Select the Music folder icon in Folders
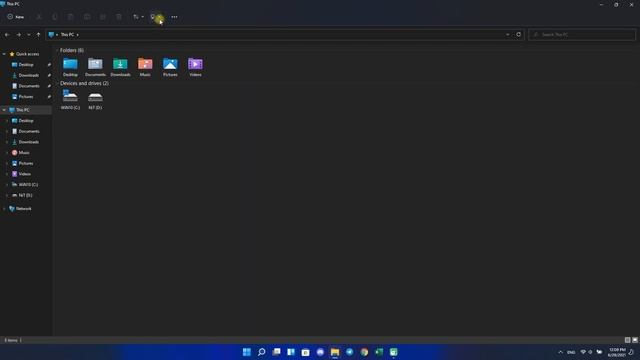This screenshot has width=640, height=360. coord(145,67)
